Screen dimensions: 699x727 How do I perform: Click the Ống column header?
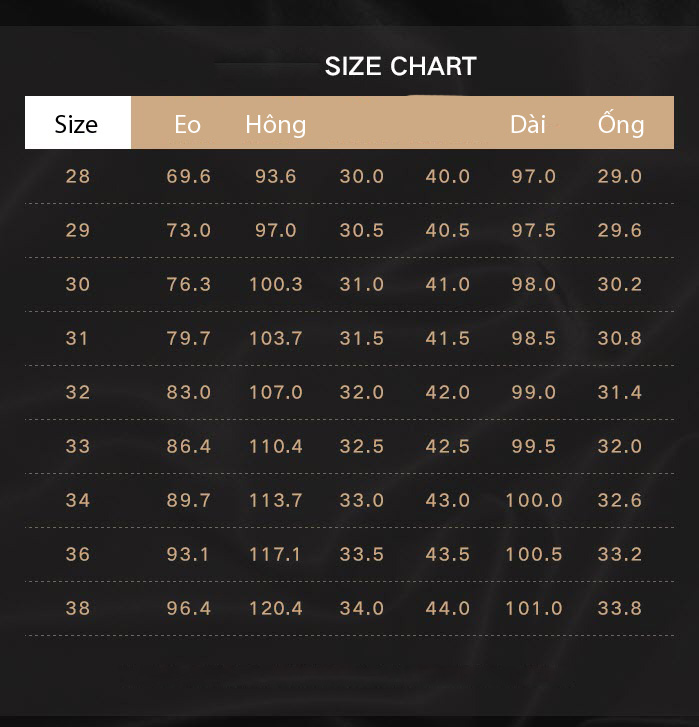coord(621,123)
